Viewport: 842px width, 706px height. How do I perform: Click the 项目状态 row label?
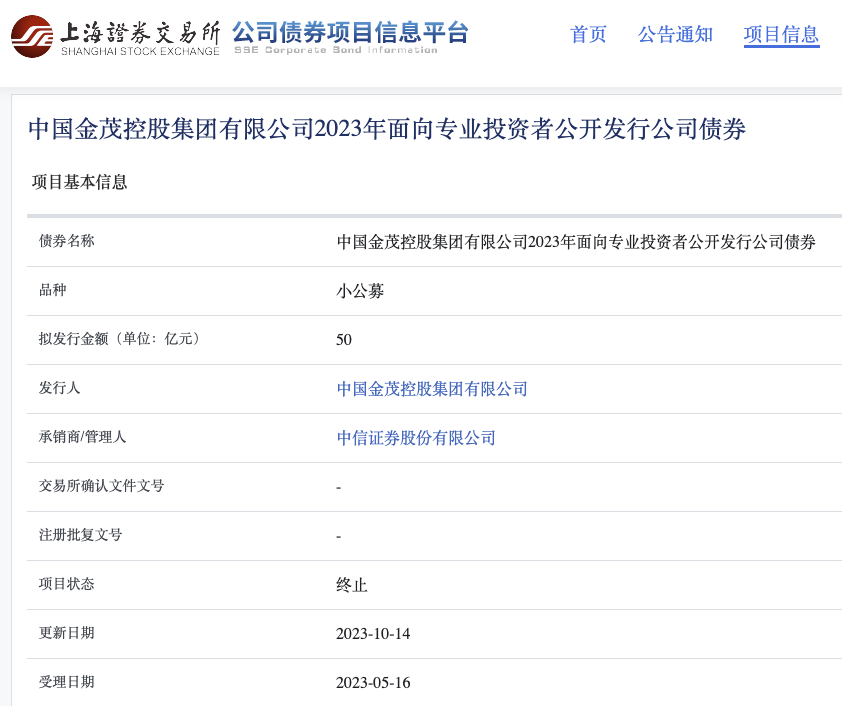[67, 584]
